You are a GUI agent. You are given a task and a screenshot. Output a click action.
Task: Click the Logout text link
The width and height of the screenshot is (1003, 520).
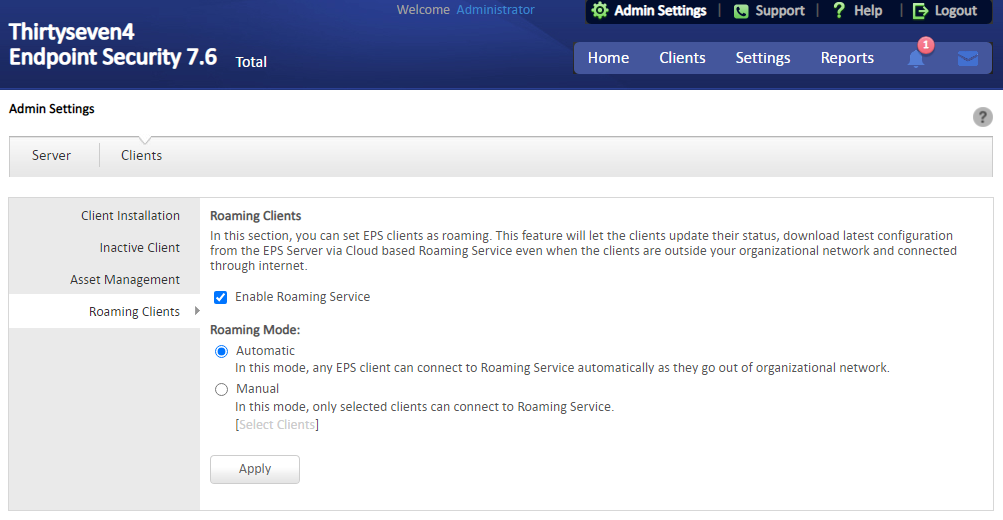(x=956, y=11)
